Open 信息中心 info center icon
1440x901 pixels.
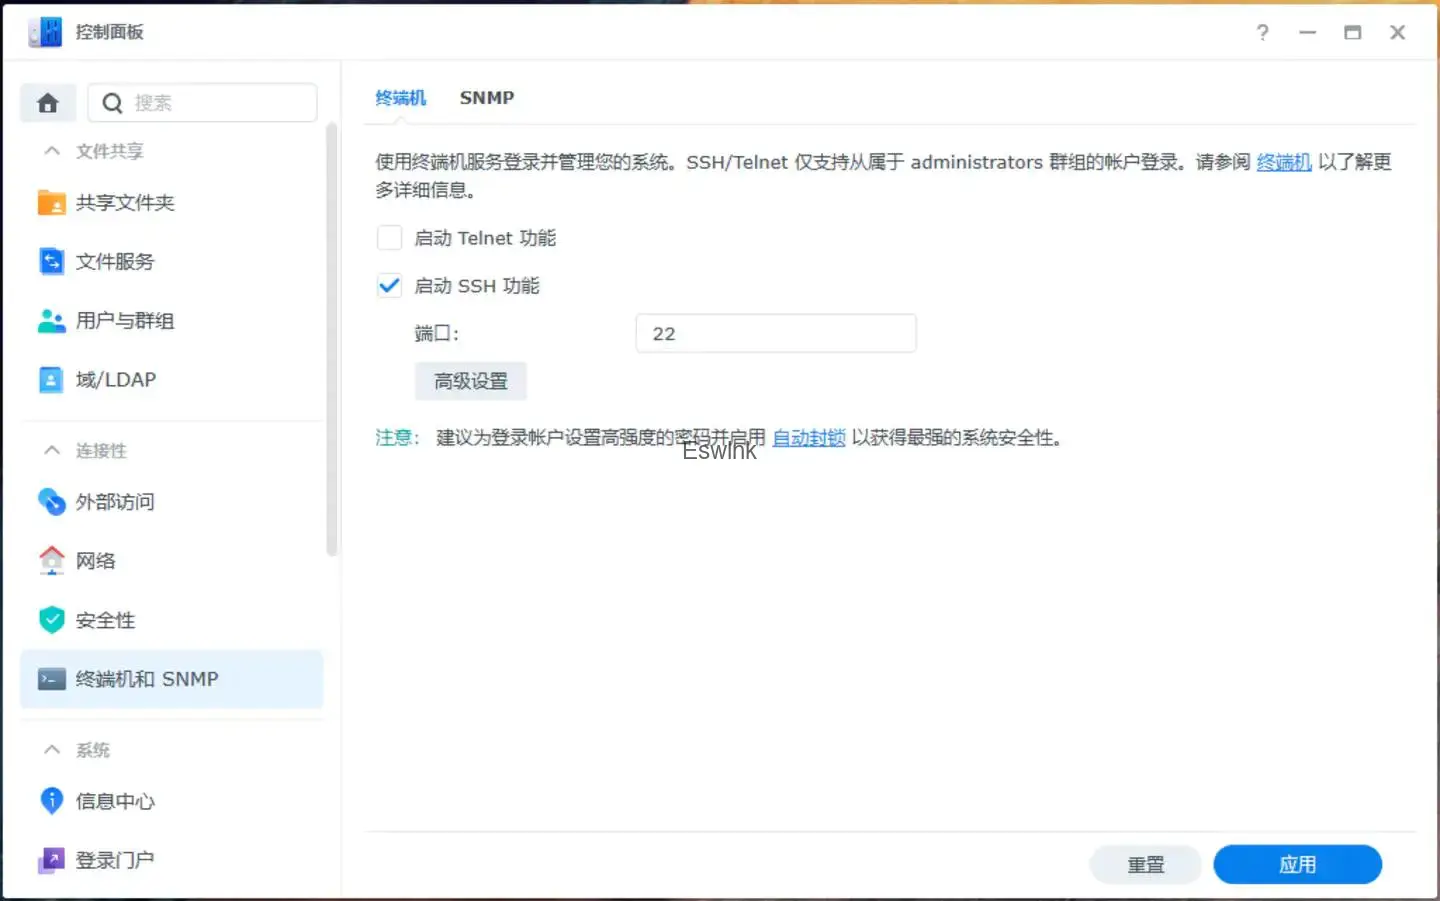click(x=51, y=801)
